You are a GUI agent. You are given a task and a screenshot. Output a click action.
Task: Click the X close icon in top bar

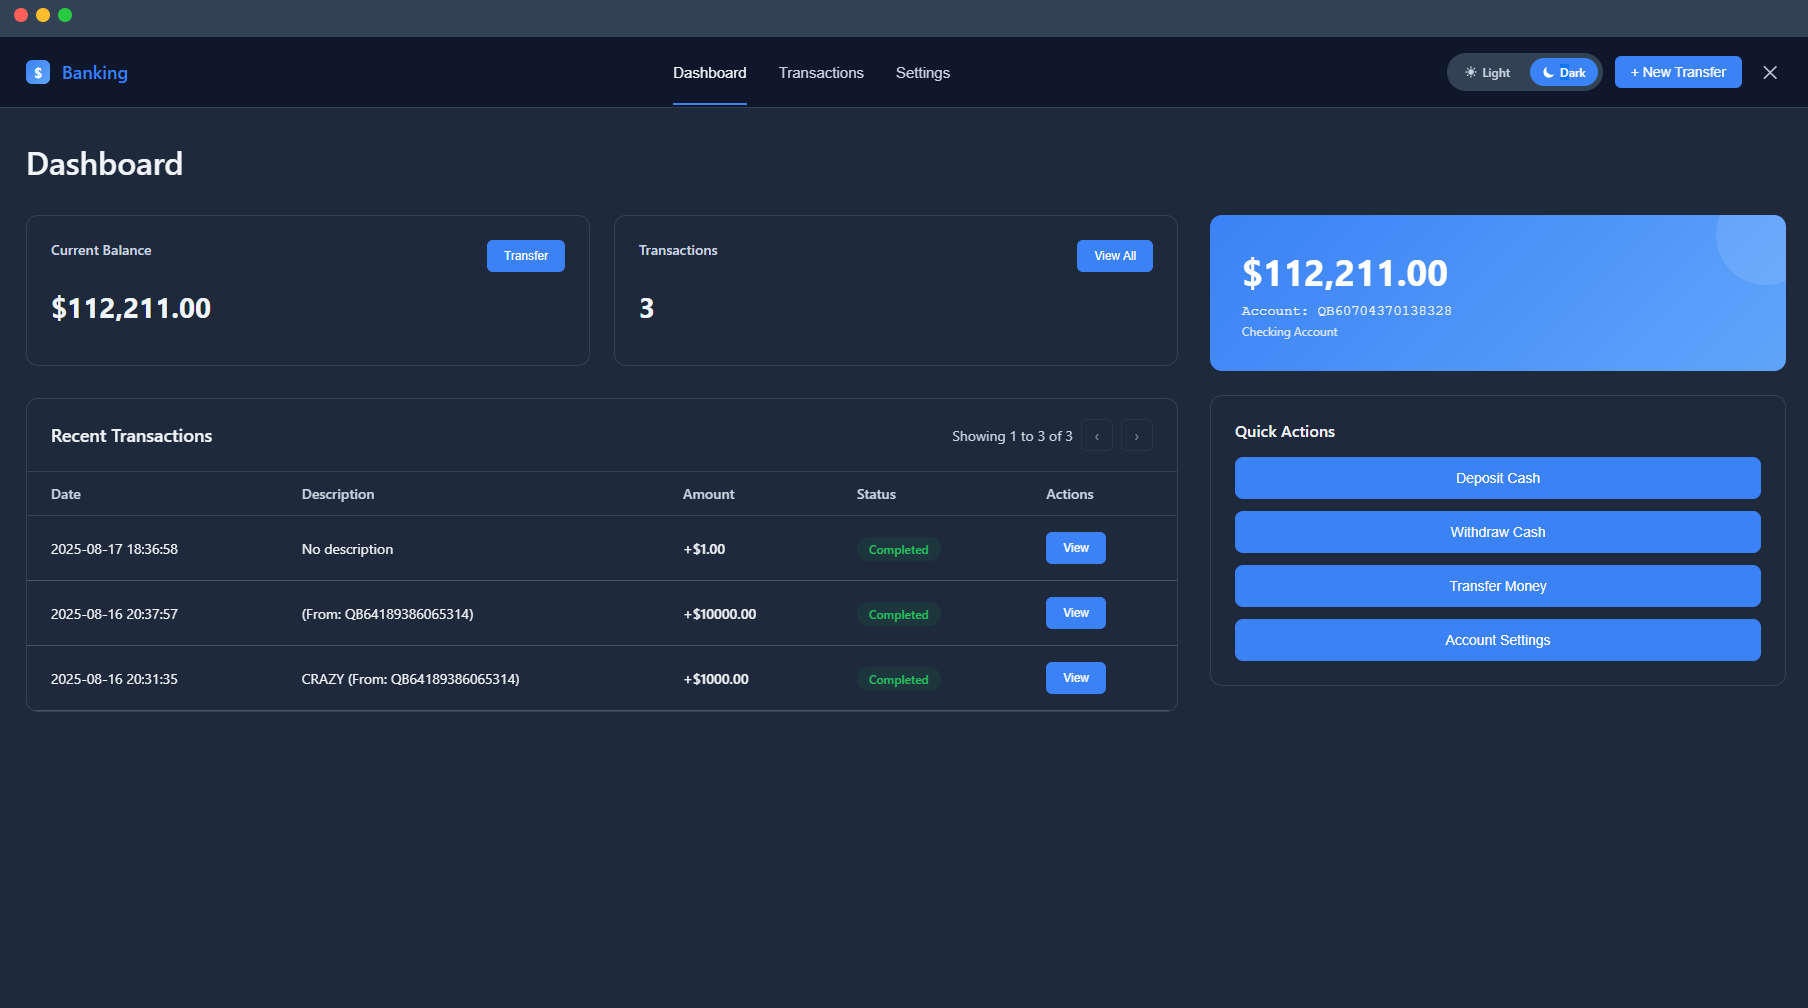click(x=1770, y=72)
